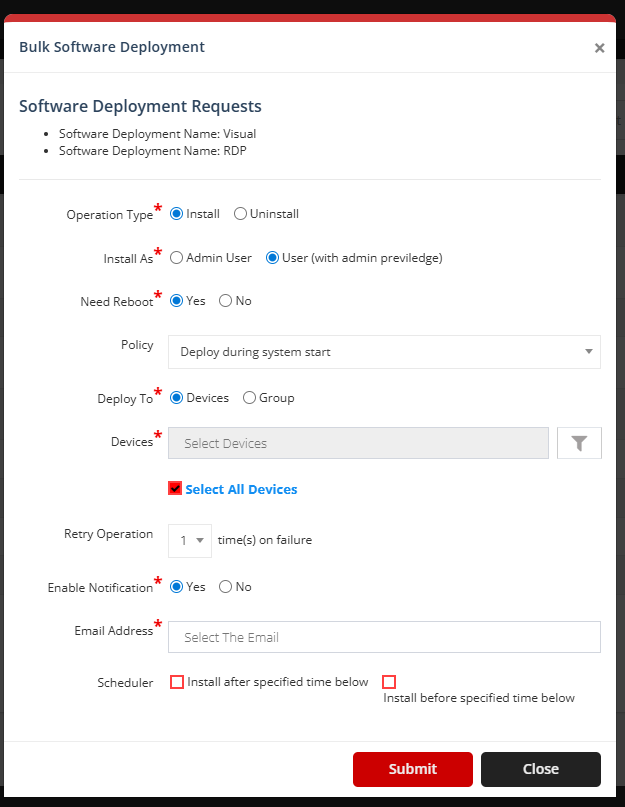
Task: Open the device filter icon
Action: tap(579, 442)
